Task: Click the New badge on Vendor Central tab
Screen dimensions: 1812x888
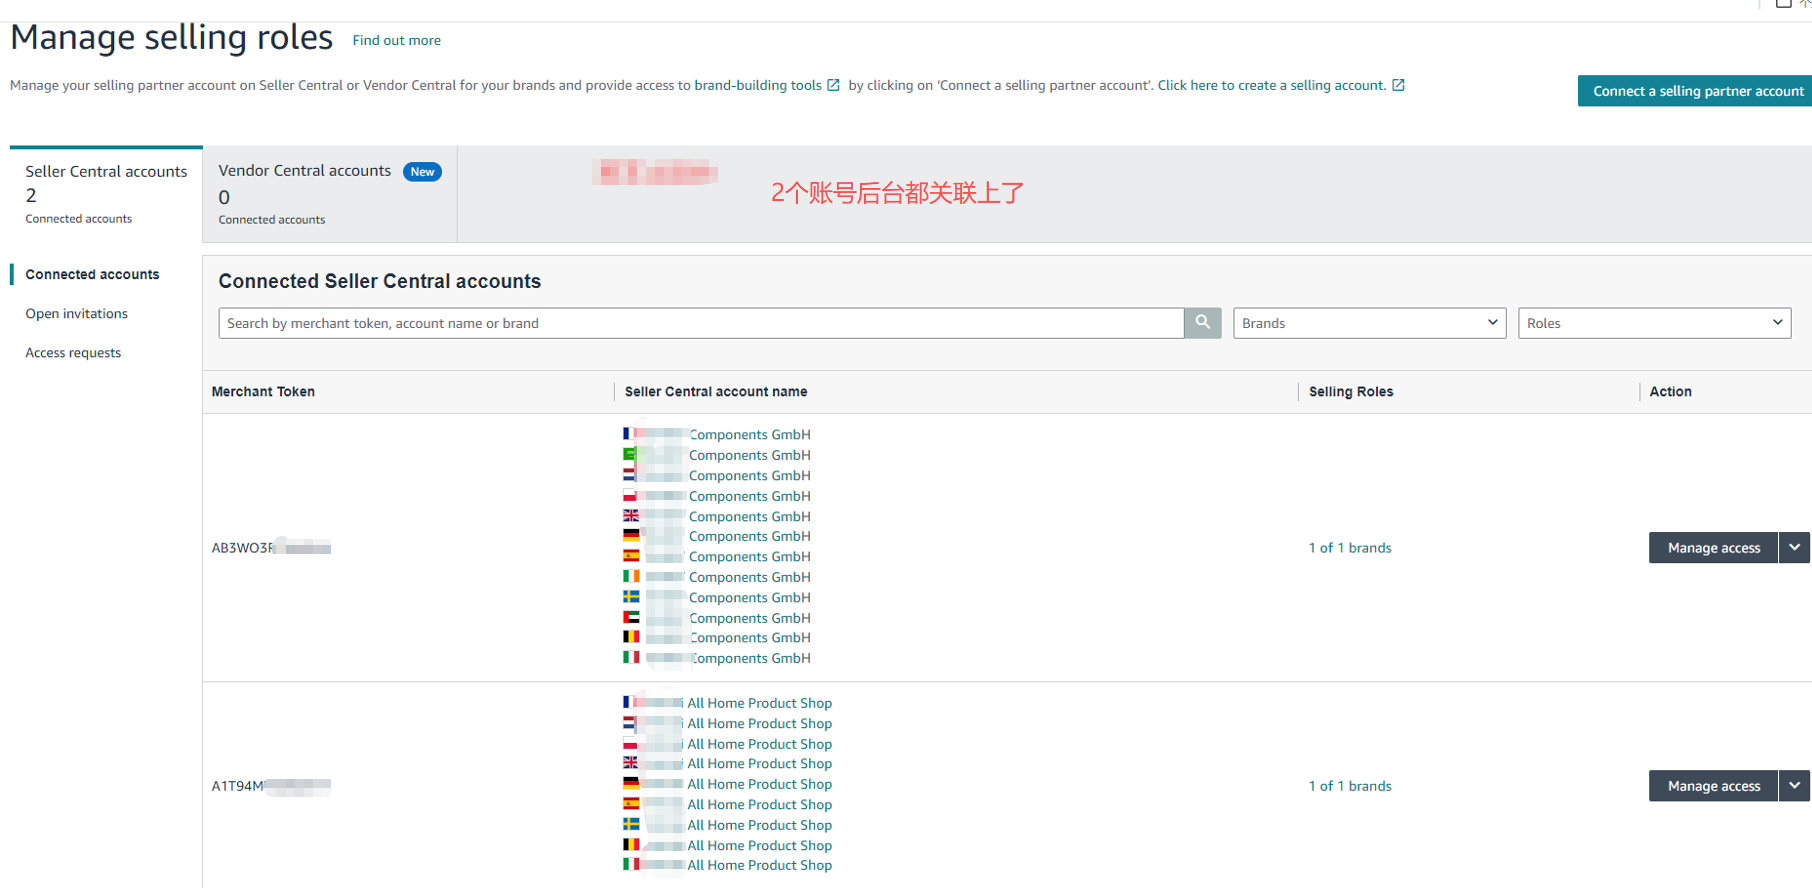Action: pyautogui.click(x=422, y=172)
